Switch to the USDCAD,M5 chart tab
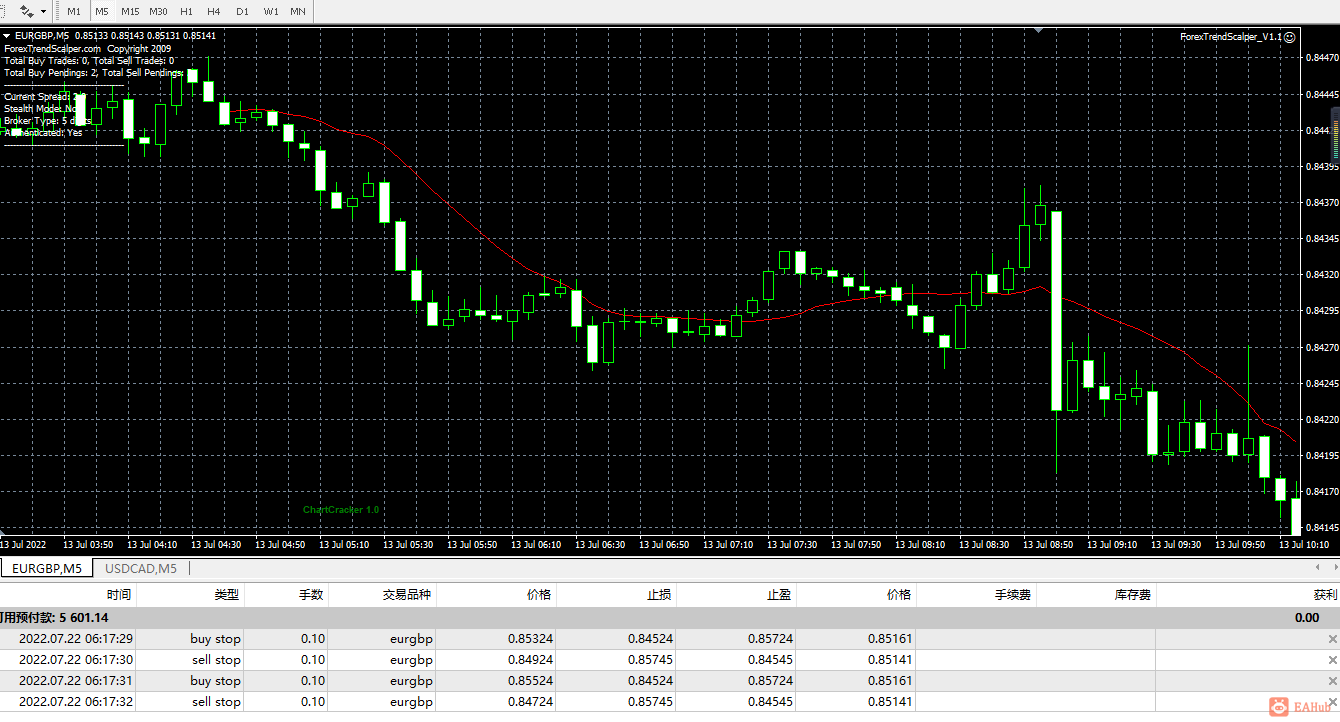This screenshot has height=722, width=1340. (141, 568)
